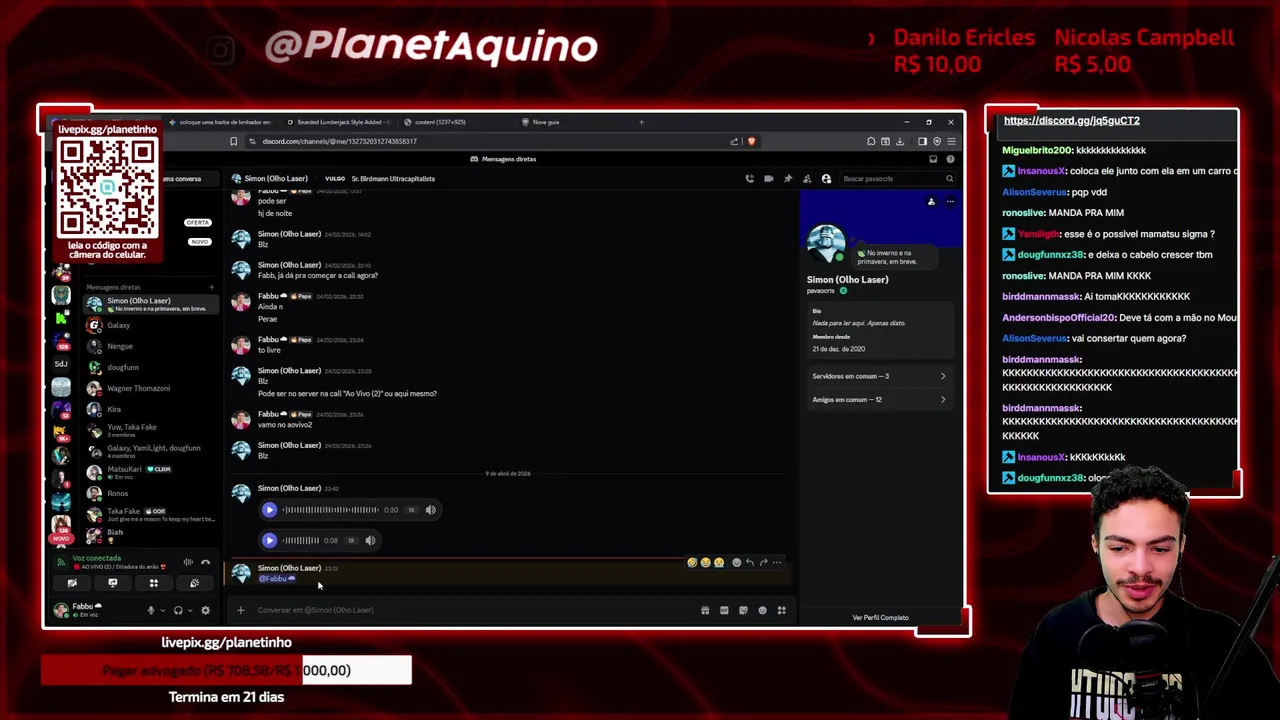Disconnect from voice with the hang-up icon
Viewport: 1280px width, 720px height.
coord(206,562)
